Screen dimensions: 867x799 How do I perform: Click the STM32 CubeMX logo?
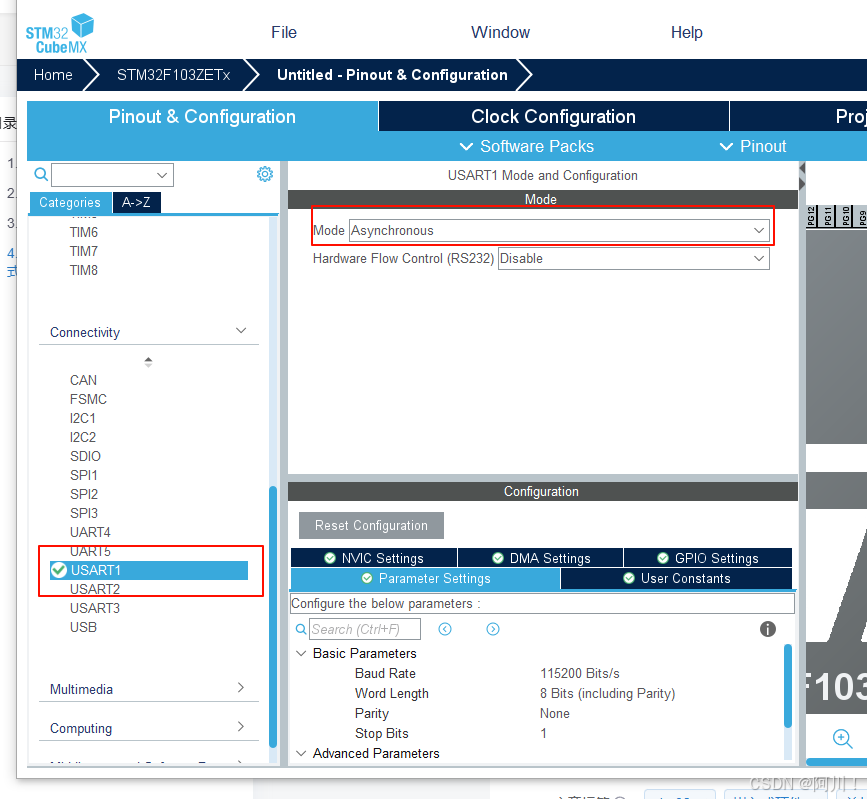point(59,34)
